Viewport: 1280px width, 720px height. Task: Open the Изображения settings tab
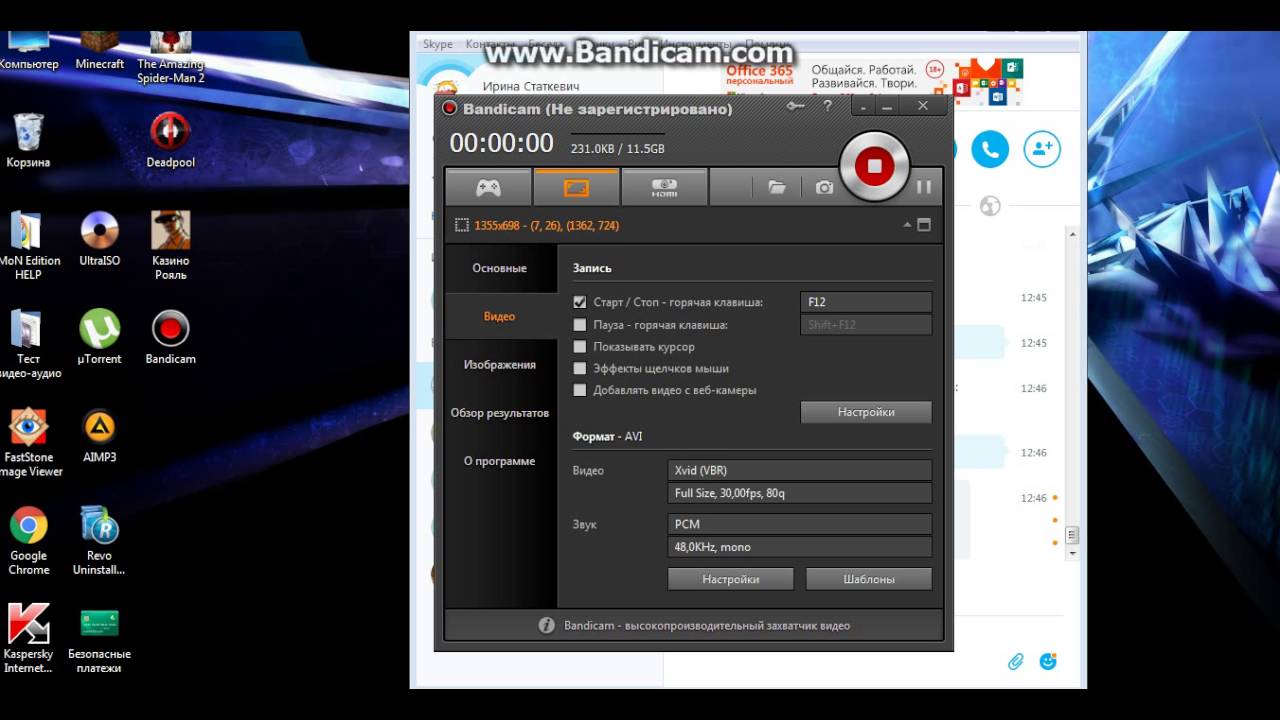click(500, 365)
